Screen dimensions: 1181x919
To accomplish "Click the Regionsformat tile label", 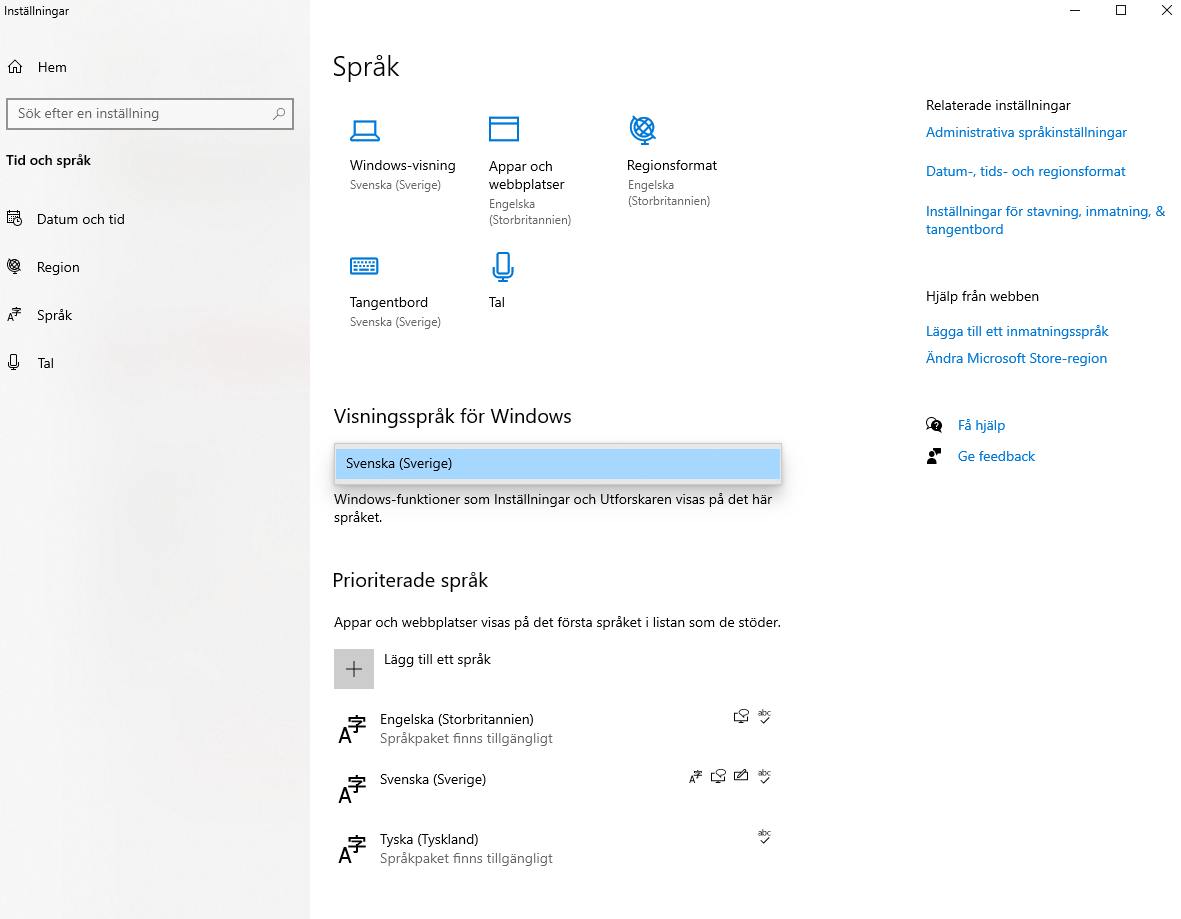I will [x=671, y=166].
